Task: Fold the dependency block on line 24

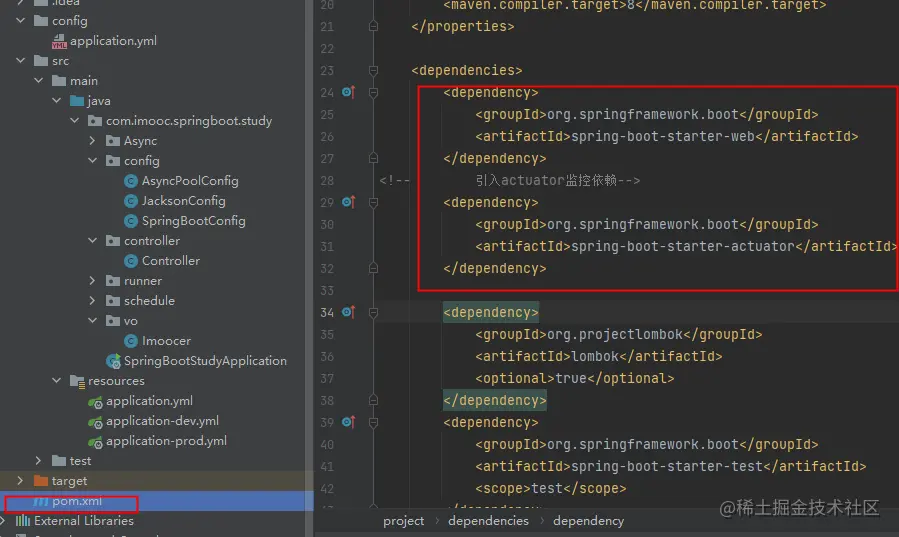Action: pos(373,92)
